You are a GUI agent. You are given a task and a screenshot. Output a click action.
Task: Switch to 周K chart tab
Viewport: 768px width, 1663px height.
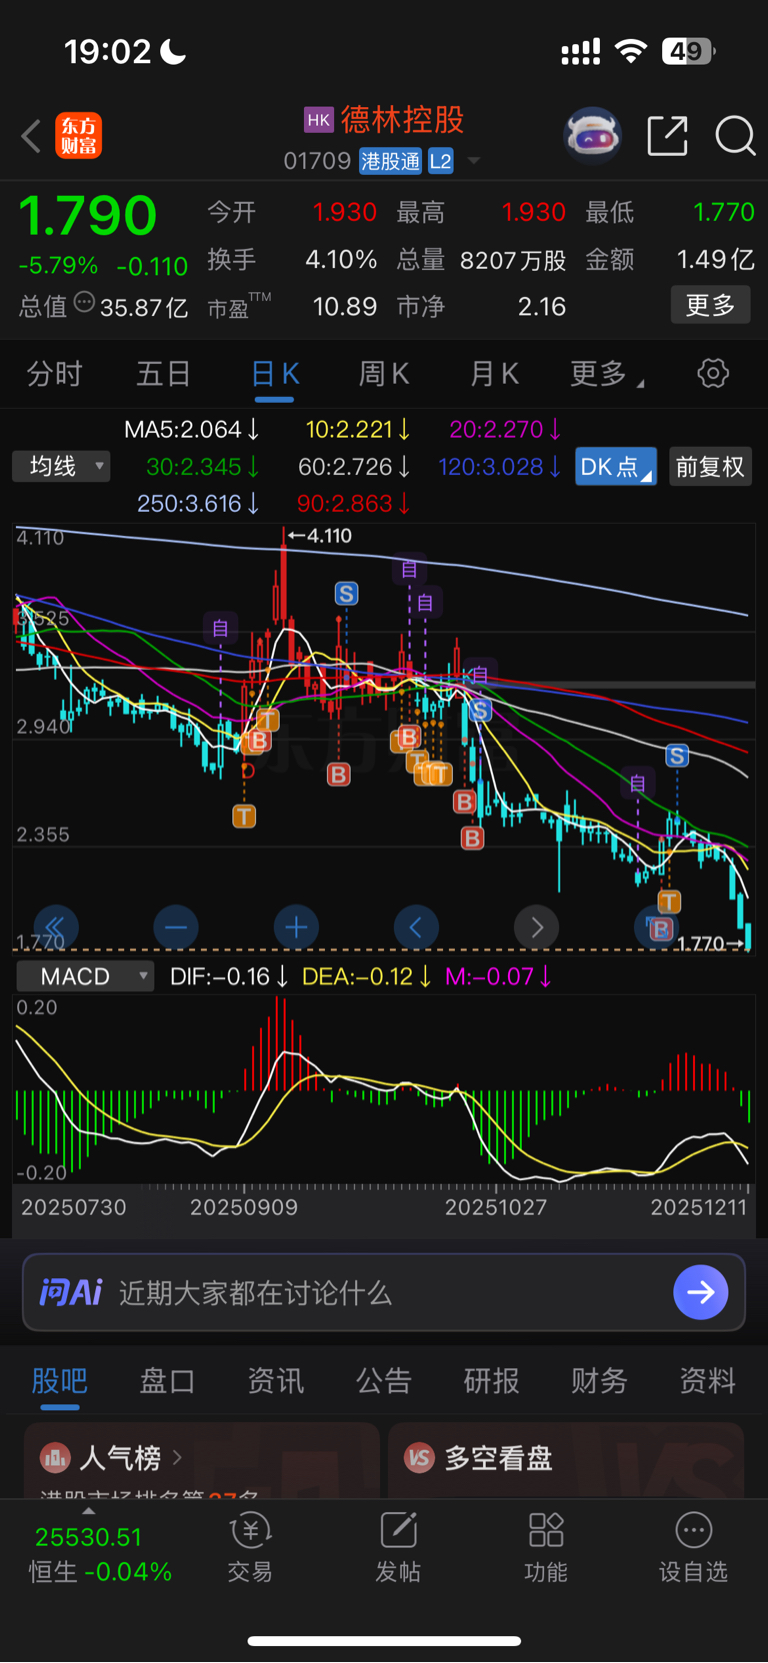point(384,374)
